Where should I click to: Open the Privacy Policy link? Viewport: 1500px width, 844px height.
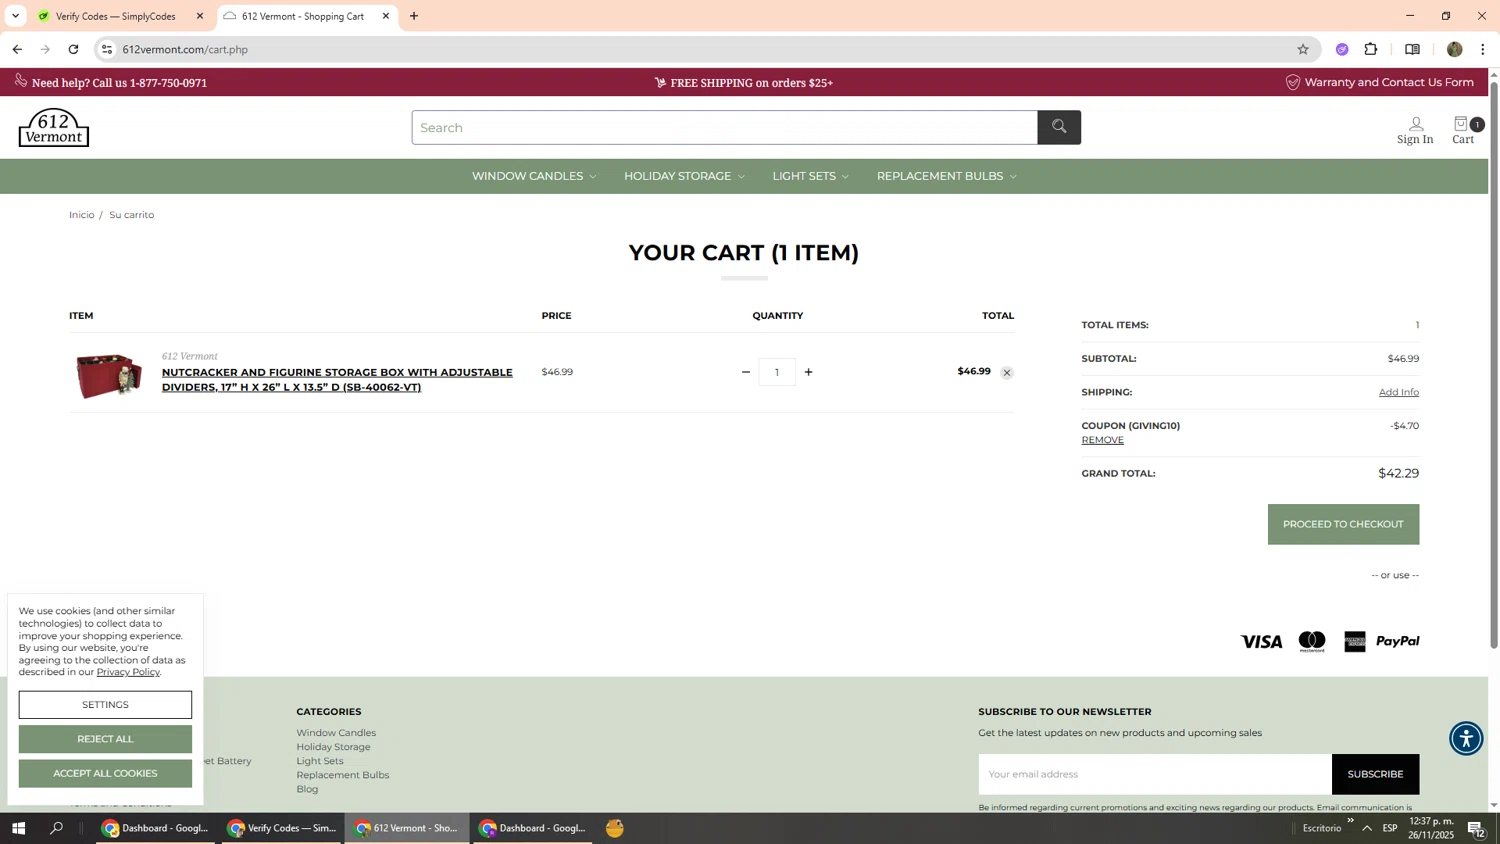coord(128,672)
